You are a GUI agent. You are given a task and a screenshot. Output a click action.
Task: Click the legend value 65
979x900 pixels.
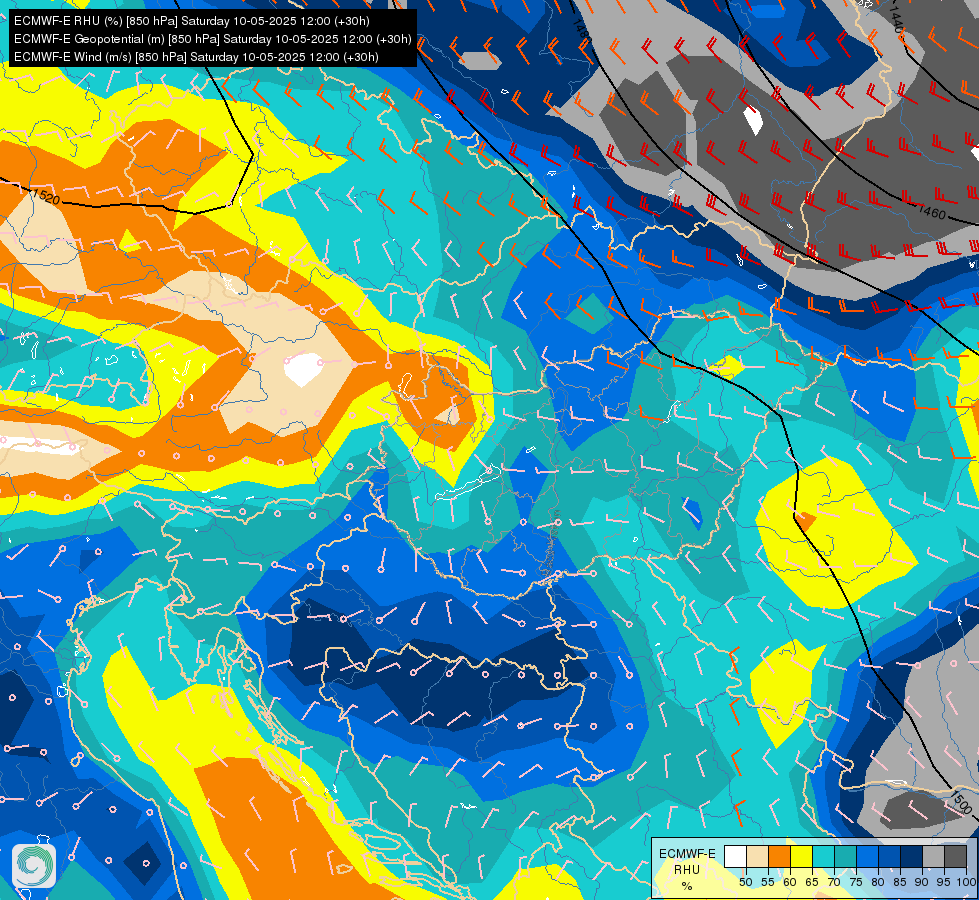[812, 882]
